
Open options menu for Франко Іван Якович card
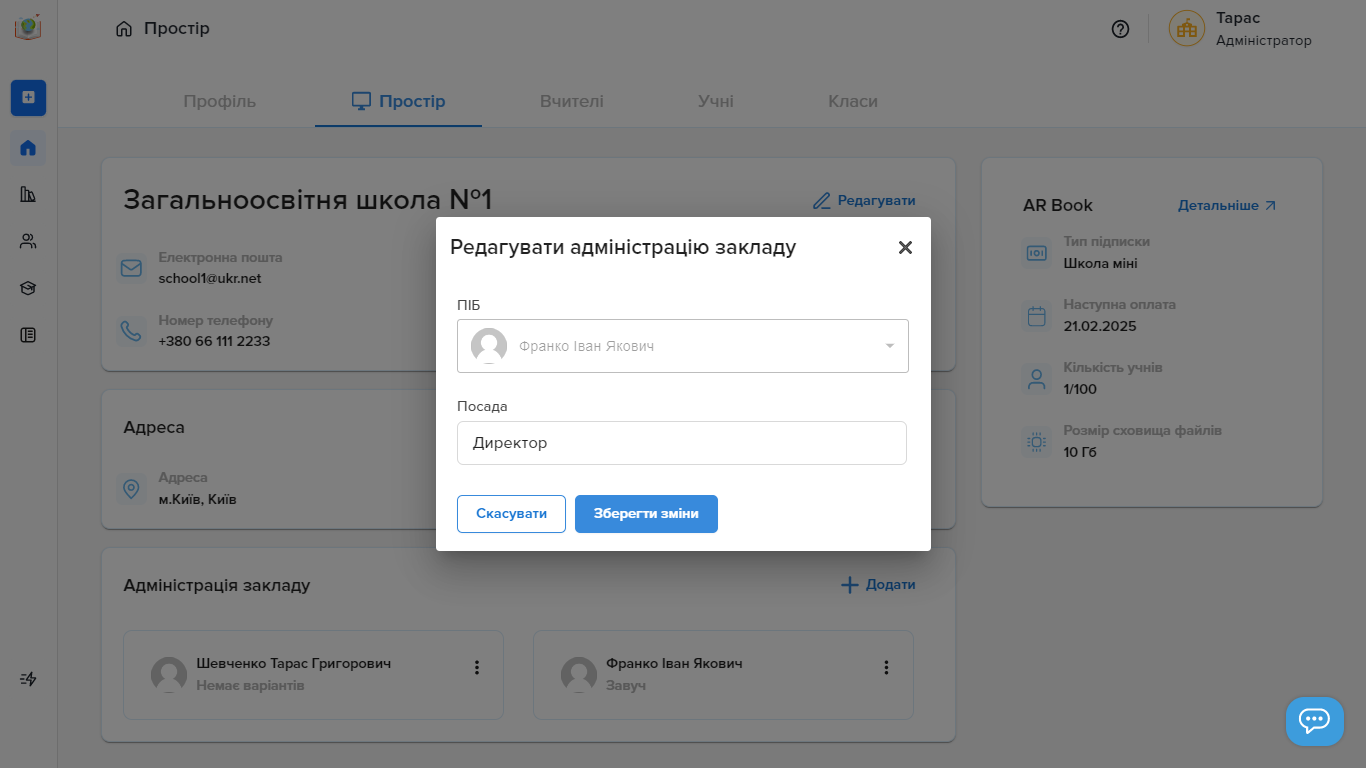click(x=886, y=667)
